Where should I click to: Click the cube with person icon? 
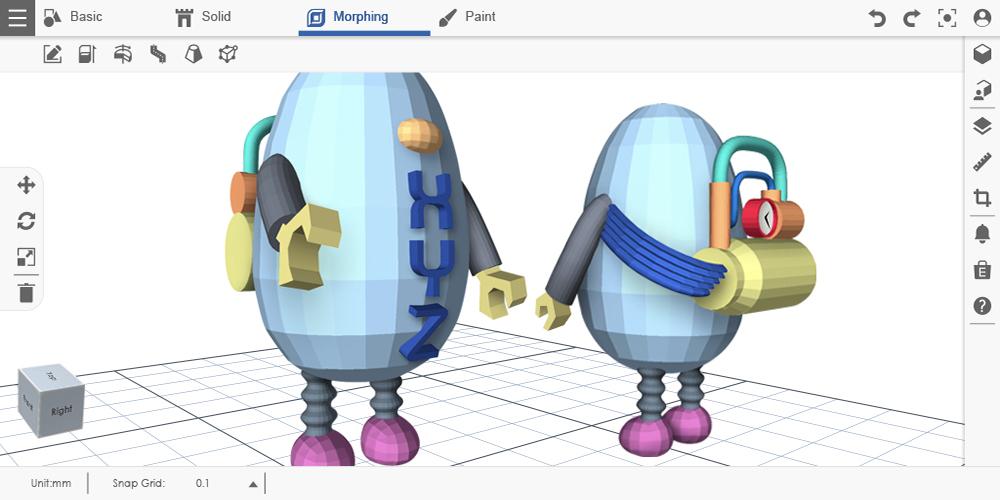[982, 91]
